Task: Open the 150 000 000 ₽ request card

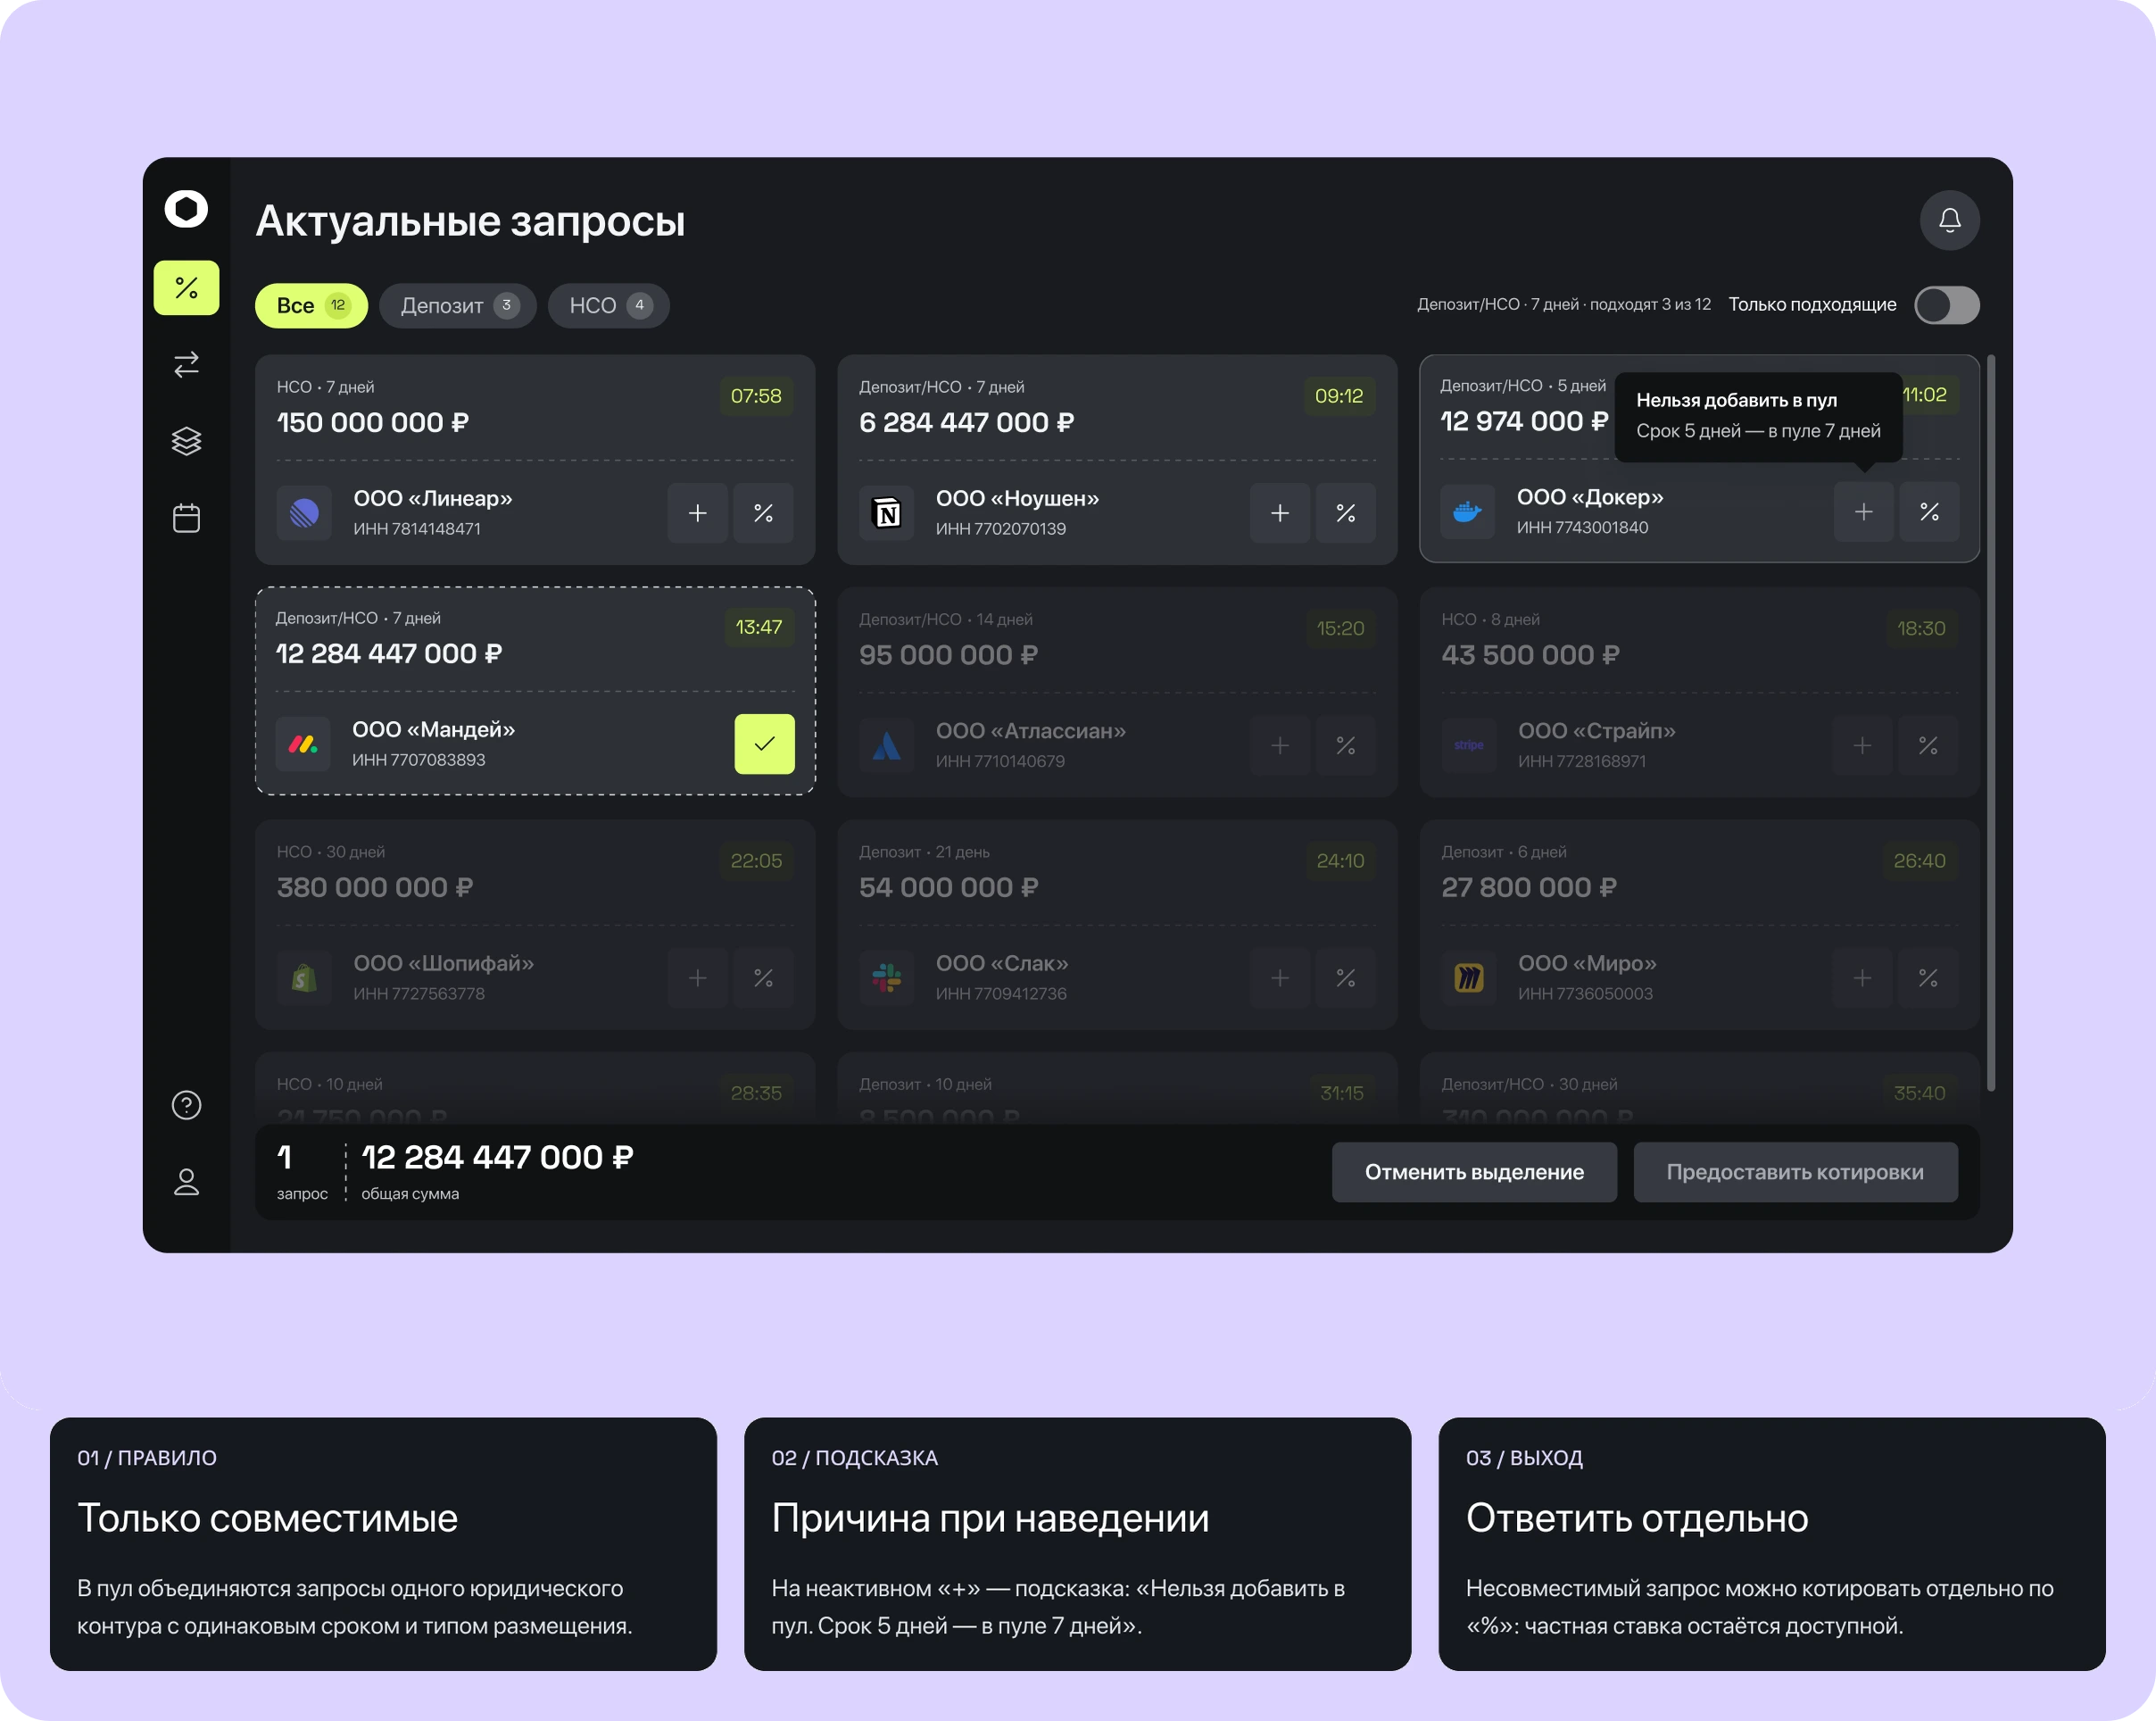Action: click(535, 460)
